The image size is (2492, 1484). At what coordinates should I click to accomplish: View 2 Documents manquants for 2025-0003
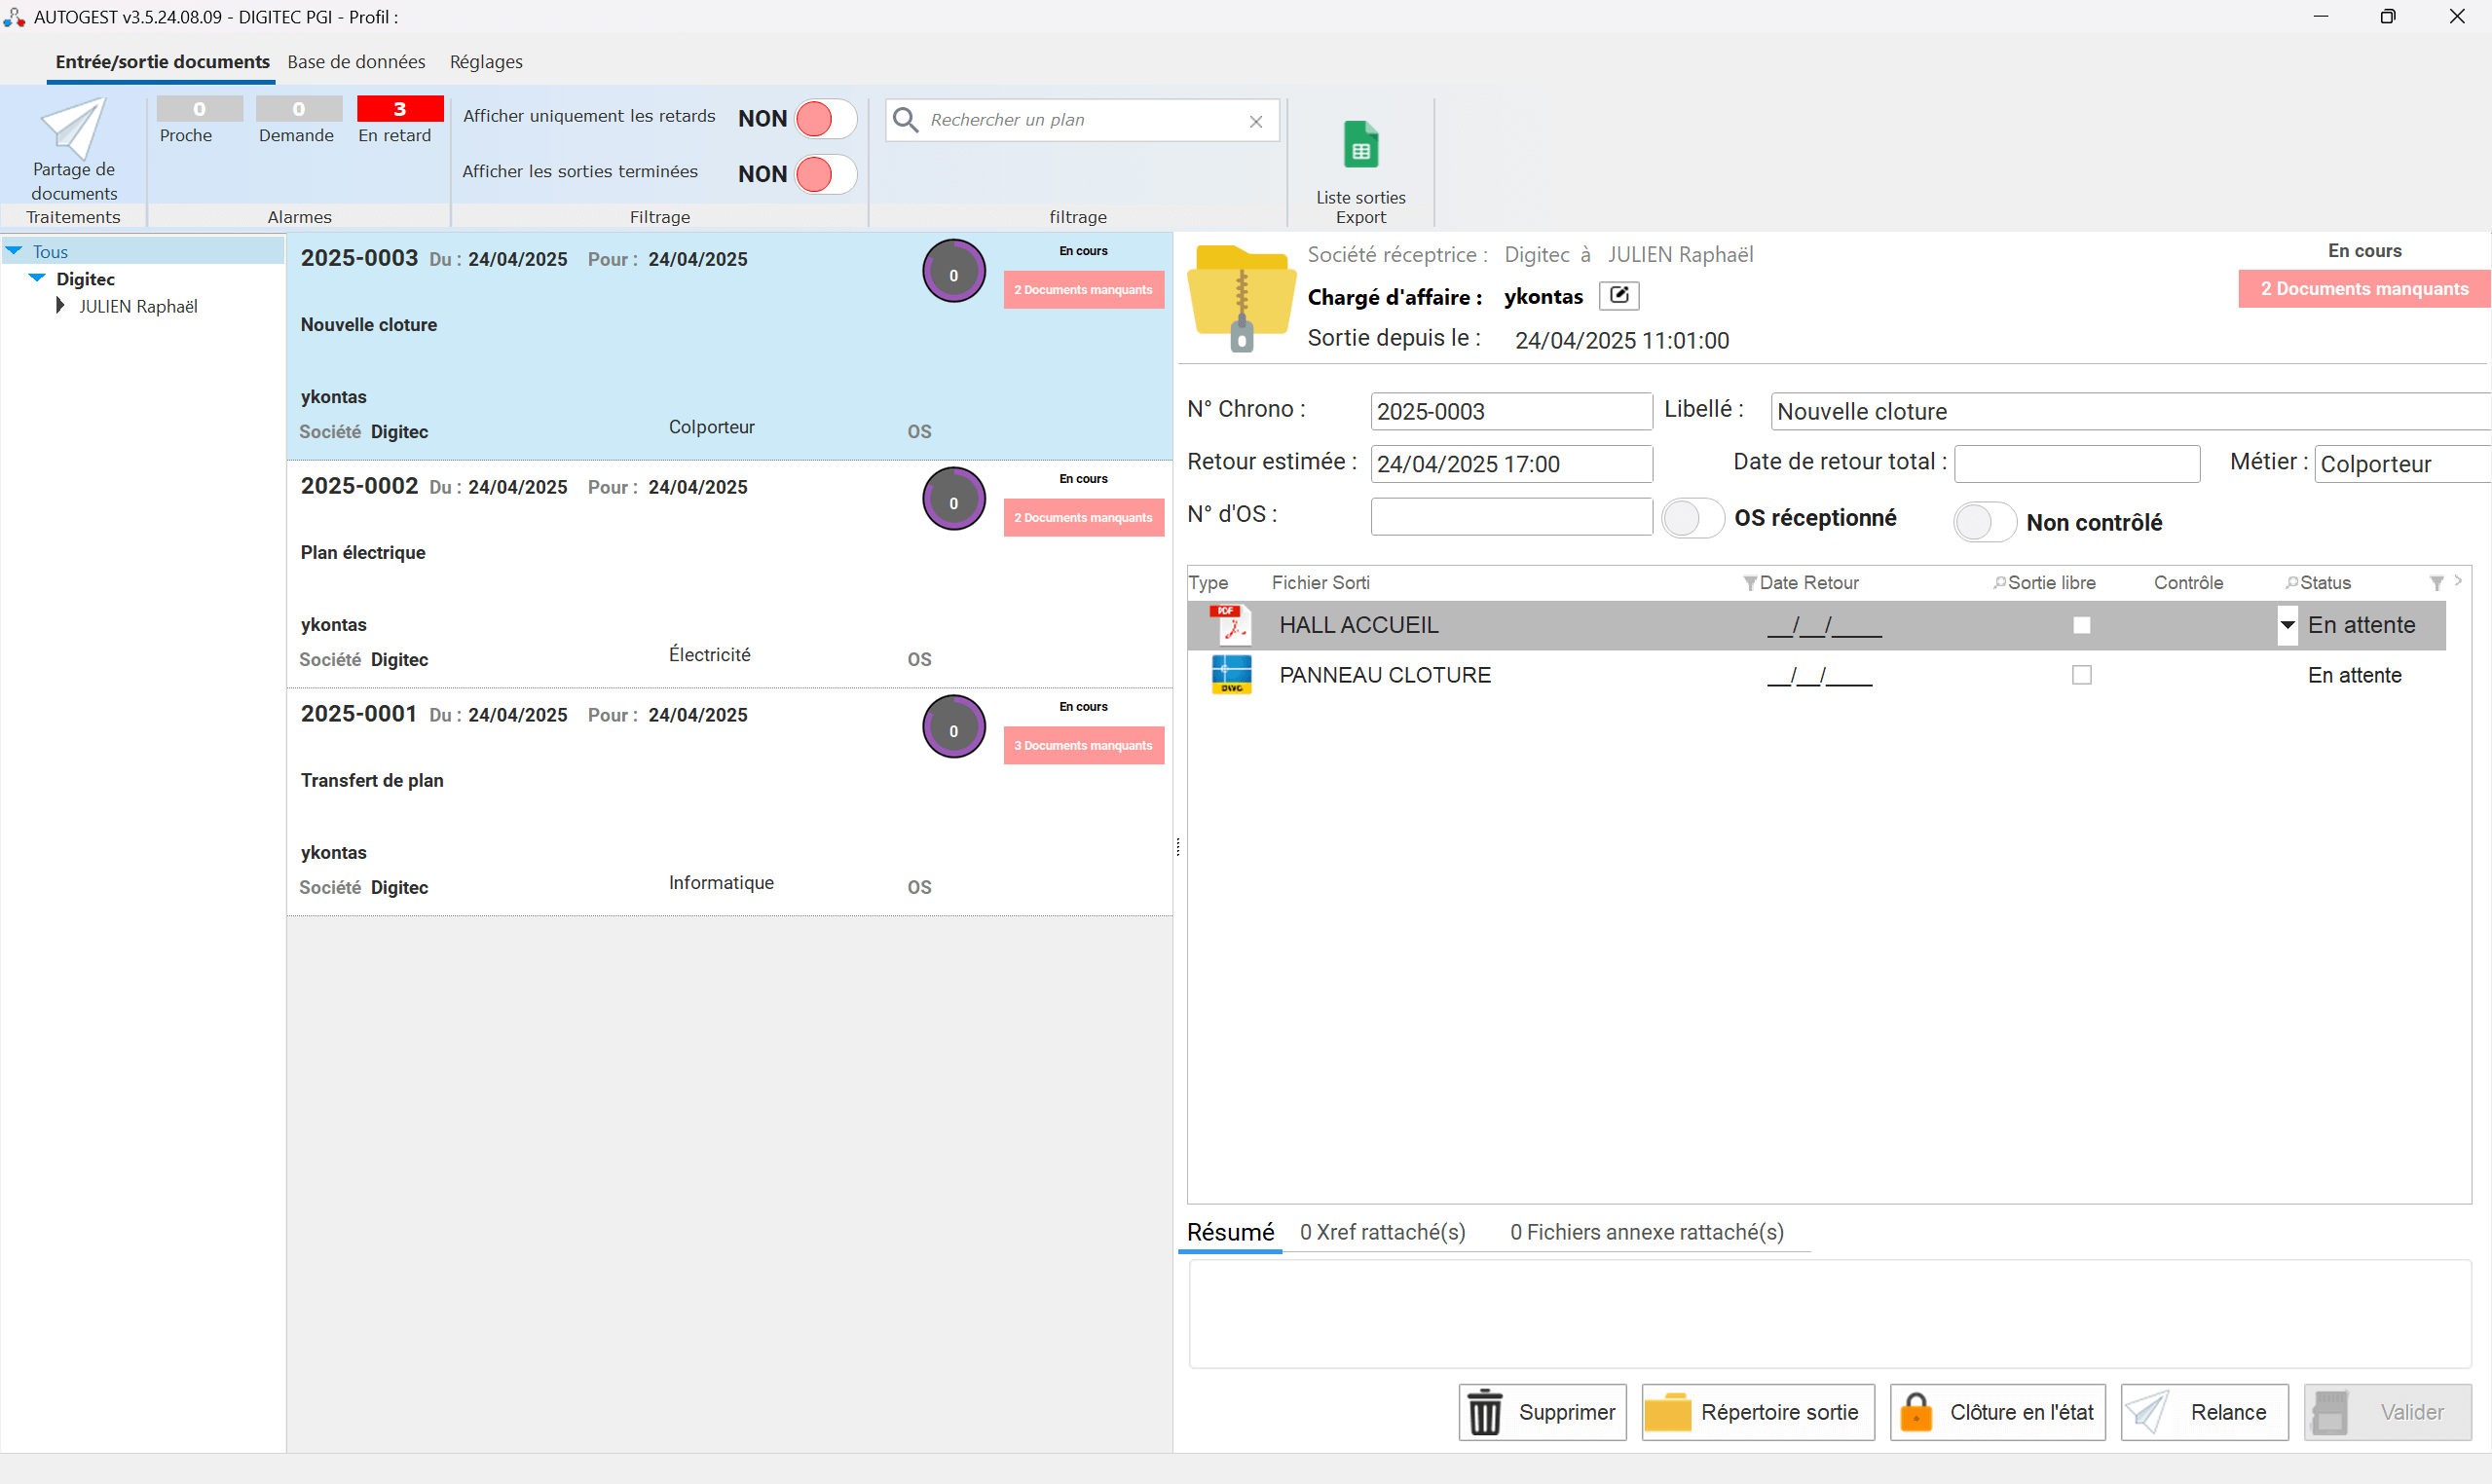point(1083,289)
